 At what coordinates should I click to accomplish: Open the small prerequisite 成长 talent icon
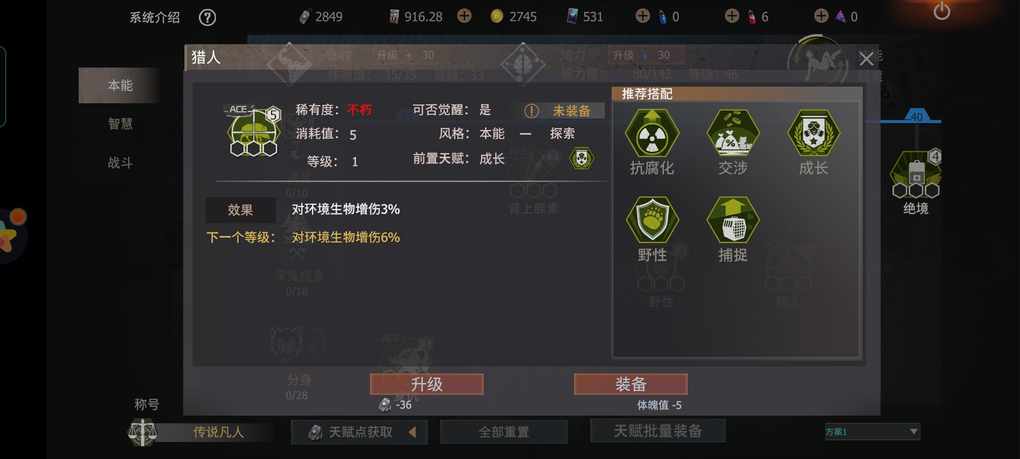point(582,159)
